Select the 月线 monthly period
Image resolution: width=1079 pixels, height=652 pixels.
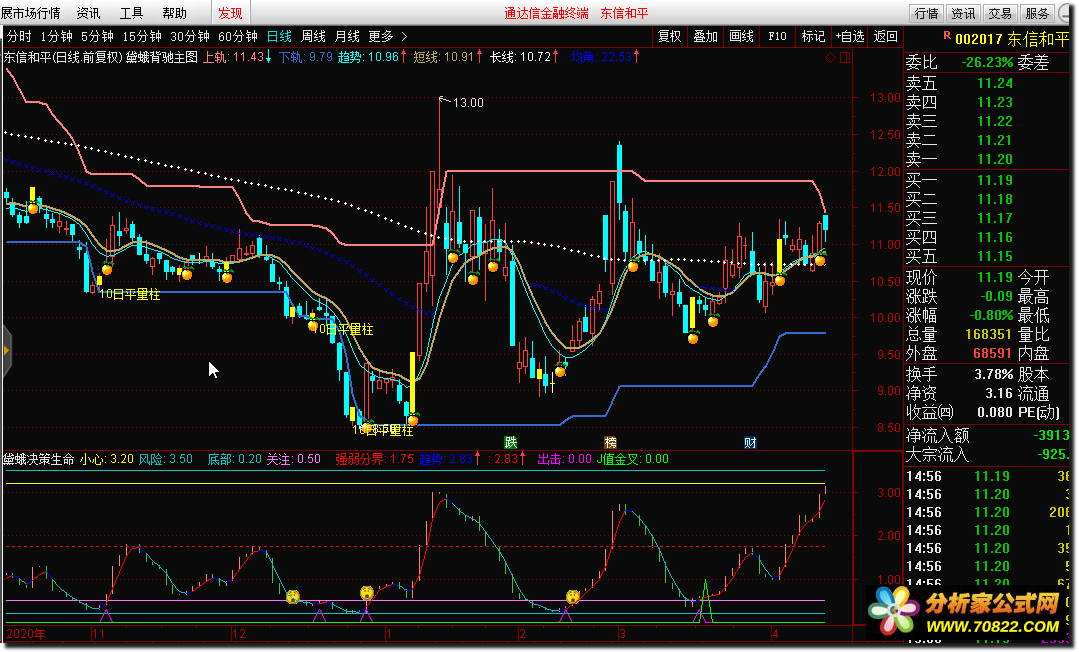pyautogui.click(x=347, y=36)
